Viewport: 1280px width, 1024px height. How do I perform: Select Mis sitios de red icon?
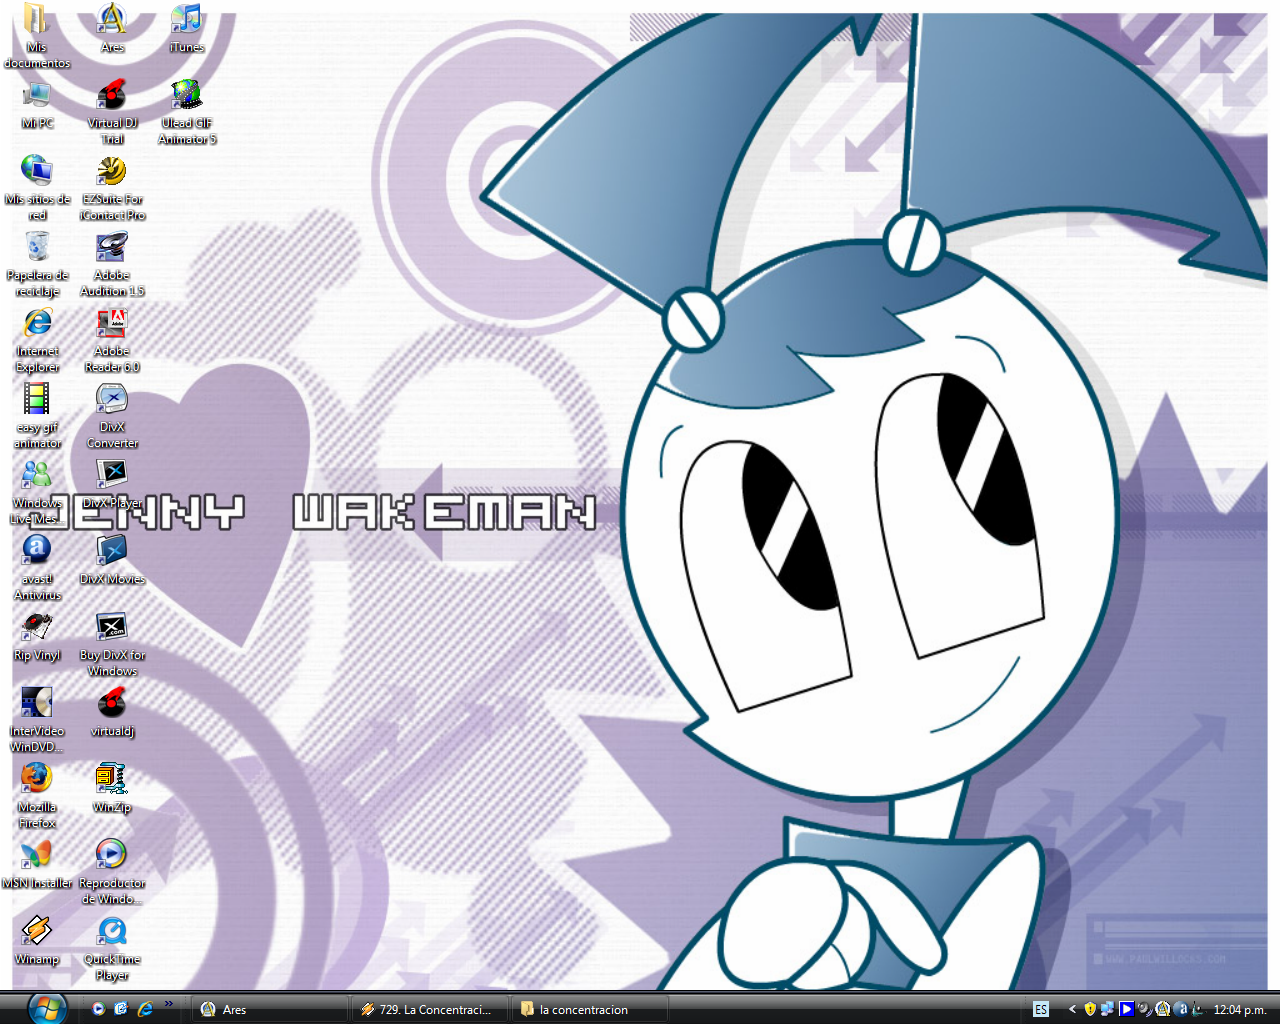click(x=37, y=188)
